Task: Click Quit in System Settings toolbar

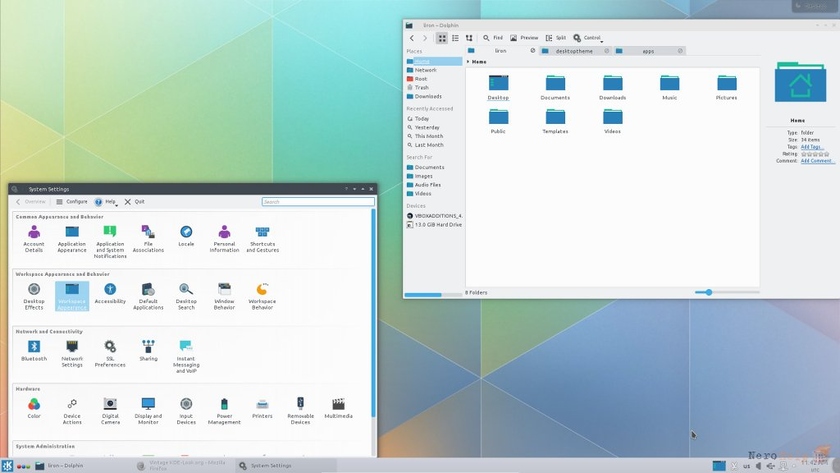Action: 135,202
